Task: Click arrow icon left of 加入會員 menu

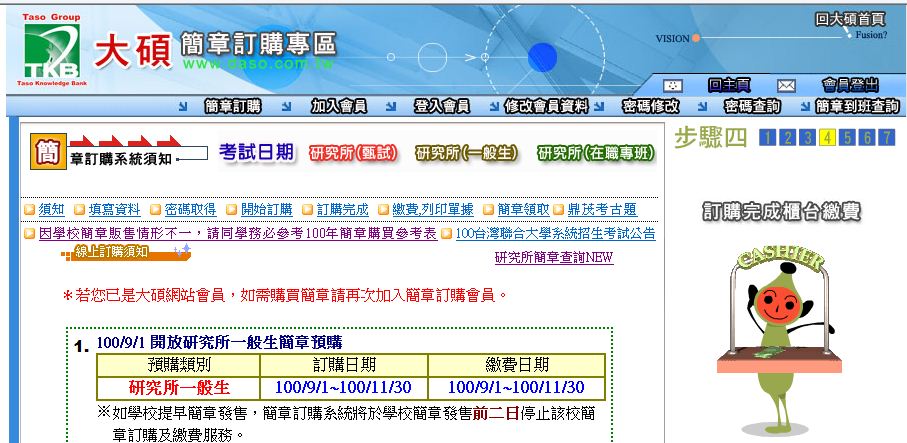Action: pyautogui.click(x=286, y=106)
